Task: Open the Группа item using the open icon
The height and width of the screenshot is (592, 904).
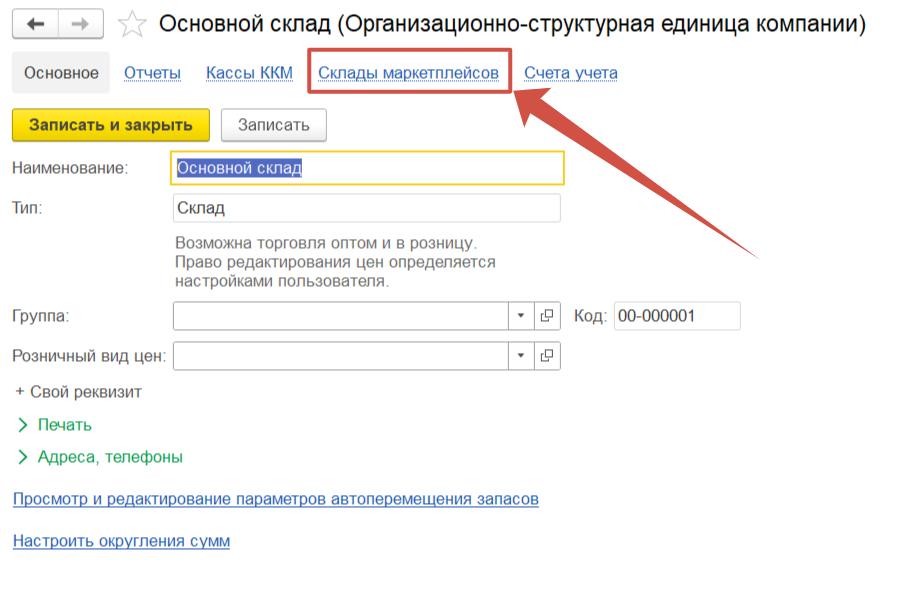Action: point(547,316)
